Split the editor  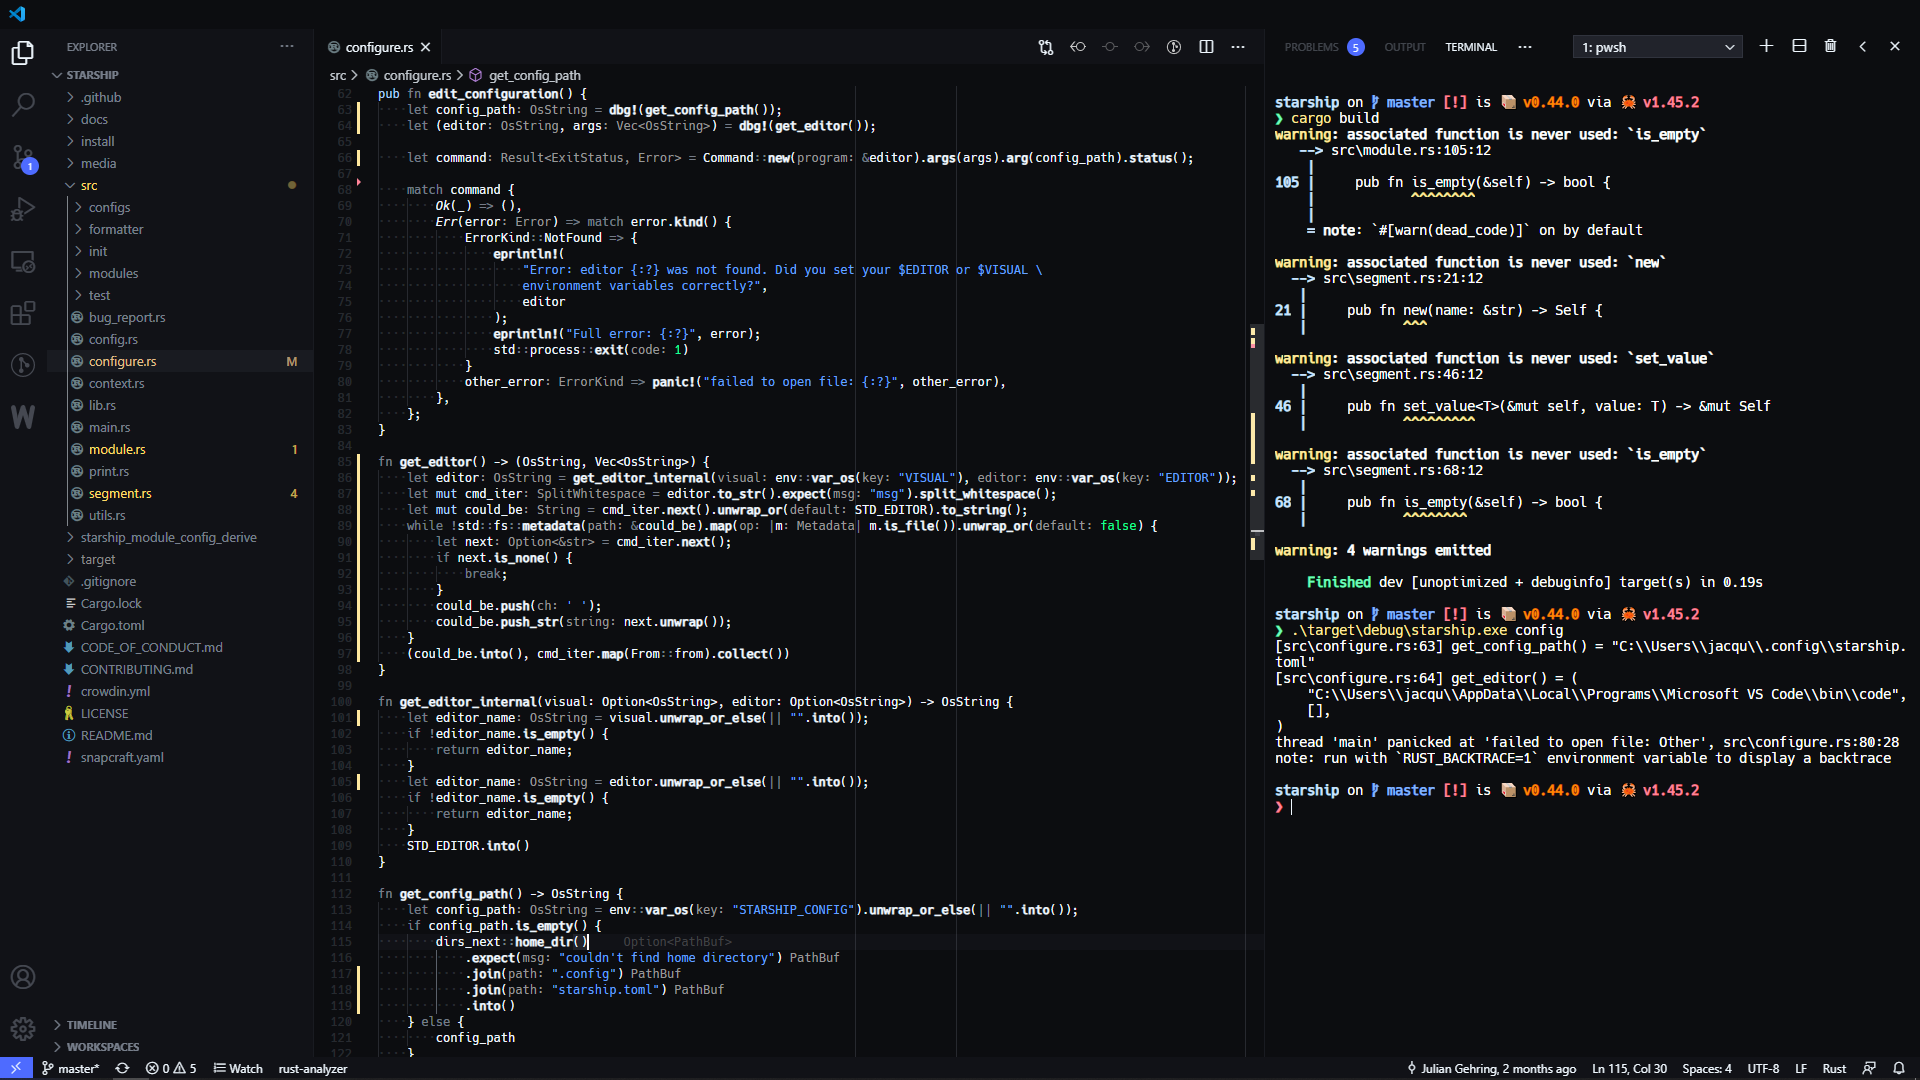(x=1206, y=46)
